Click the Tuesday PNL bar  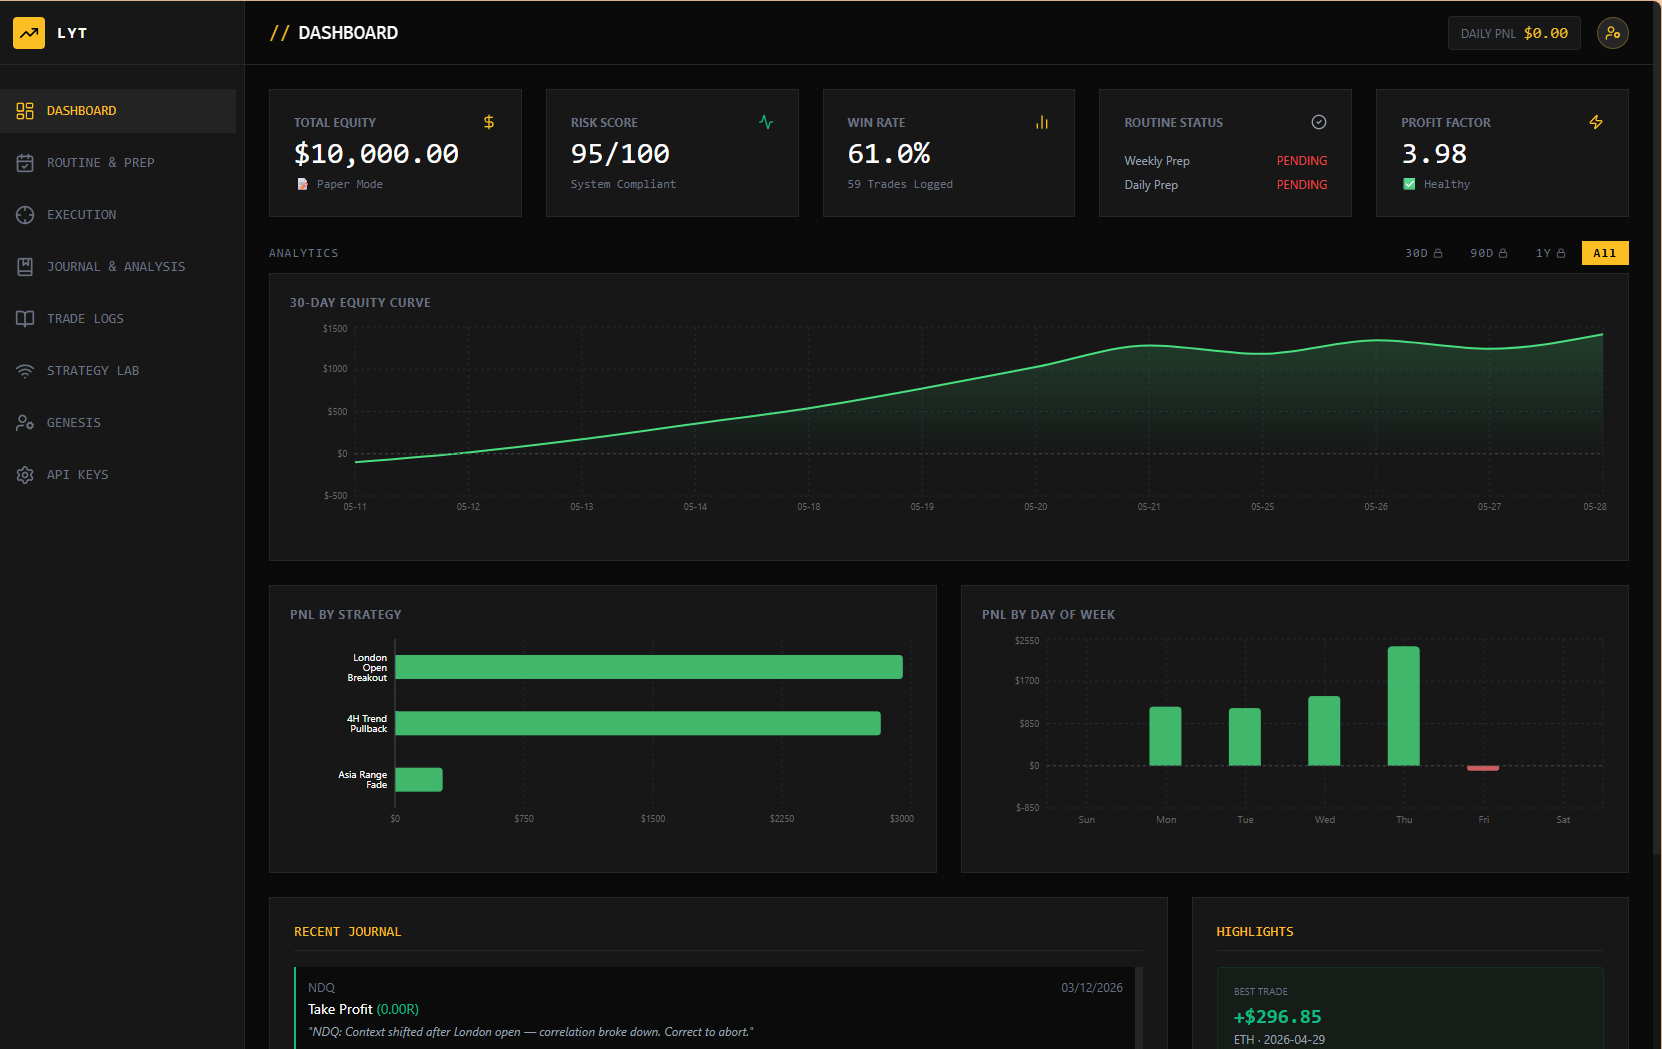tap(1245, 737)
